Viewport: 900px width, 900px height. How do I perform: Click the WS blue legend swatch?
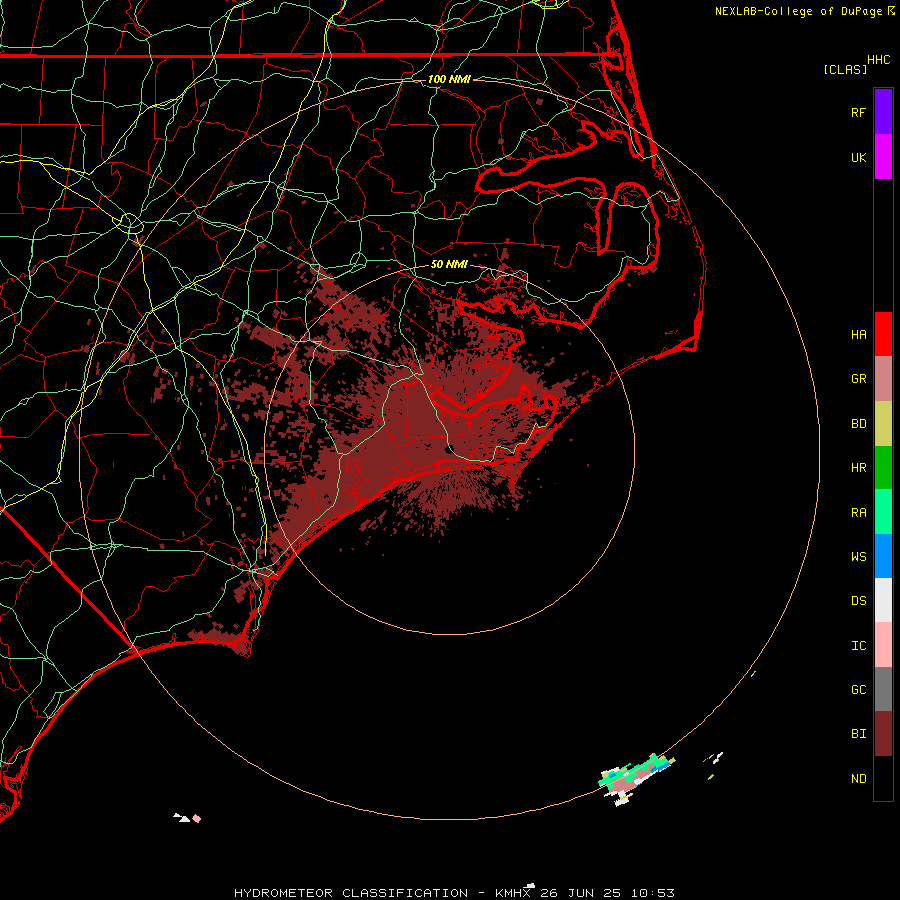(x=883, y=556)
